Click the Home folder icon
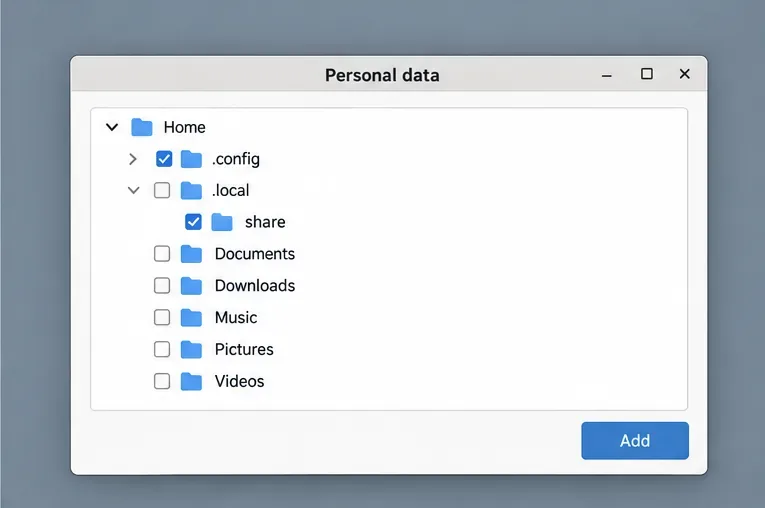Image resolution: width=765 pixels, height=508 pixels. 142,127
